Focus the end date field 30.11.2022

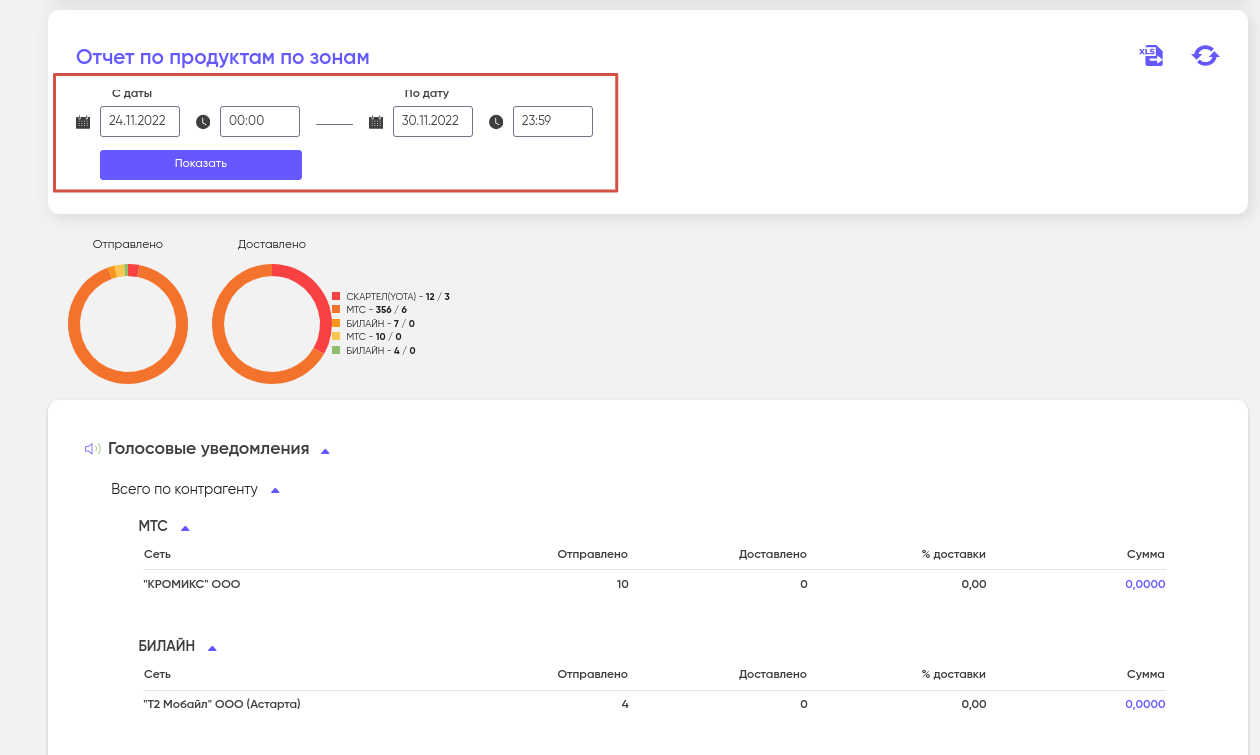(x=432, y=121)
